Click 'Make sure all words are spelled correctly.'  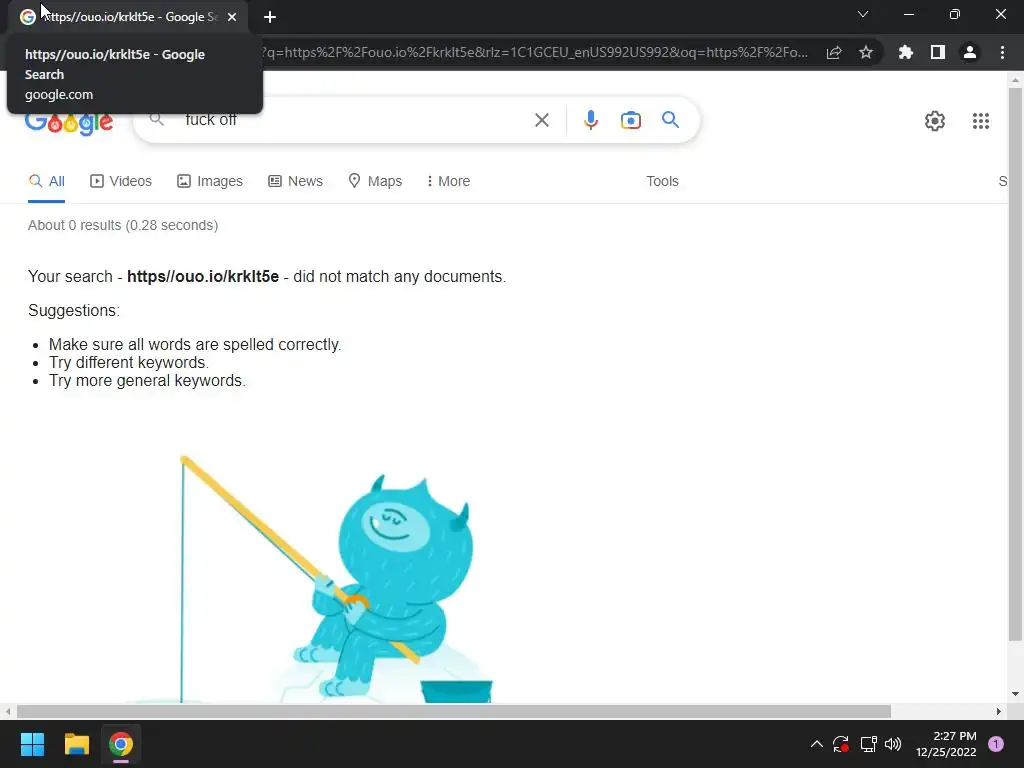pyautogui.click(x=195, y=344)
